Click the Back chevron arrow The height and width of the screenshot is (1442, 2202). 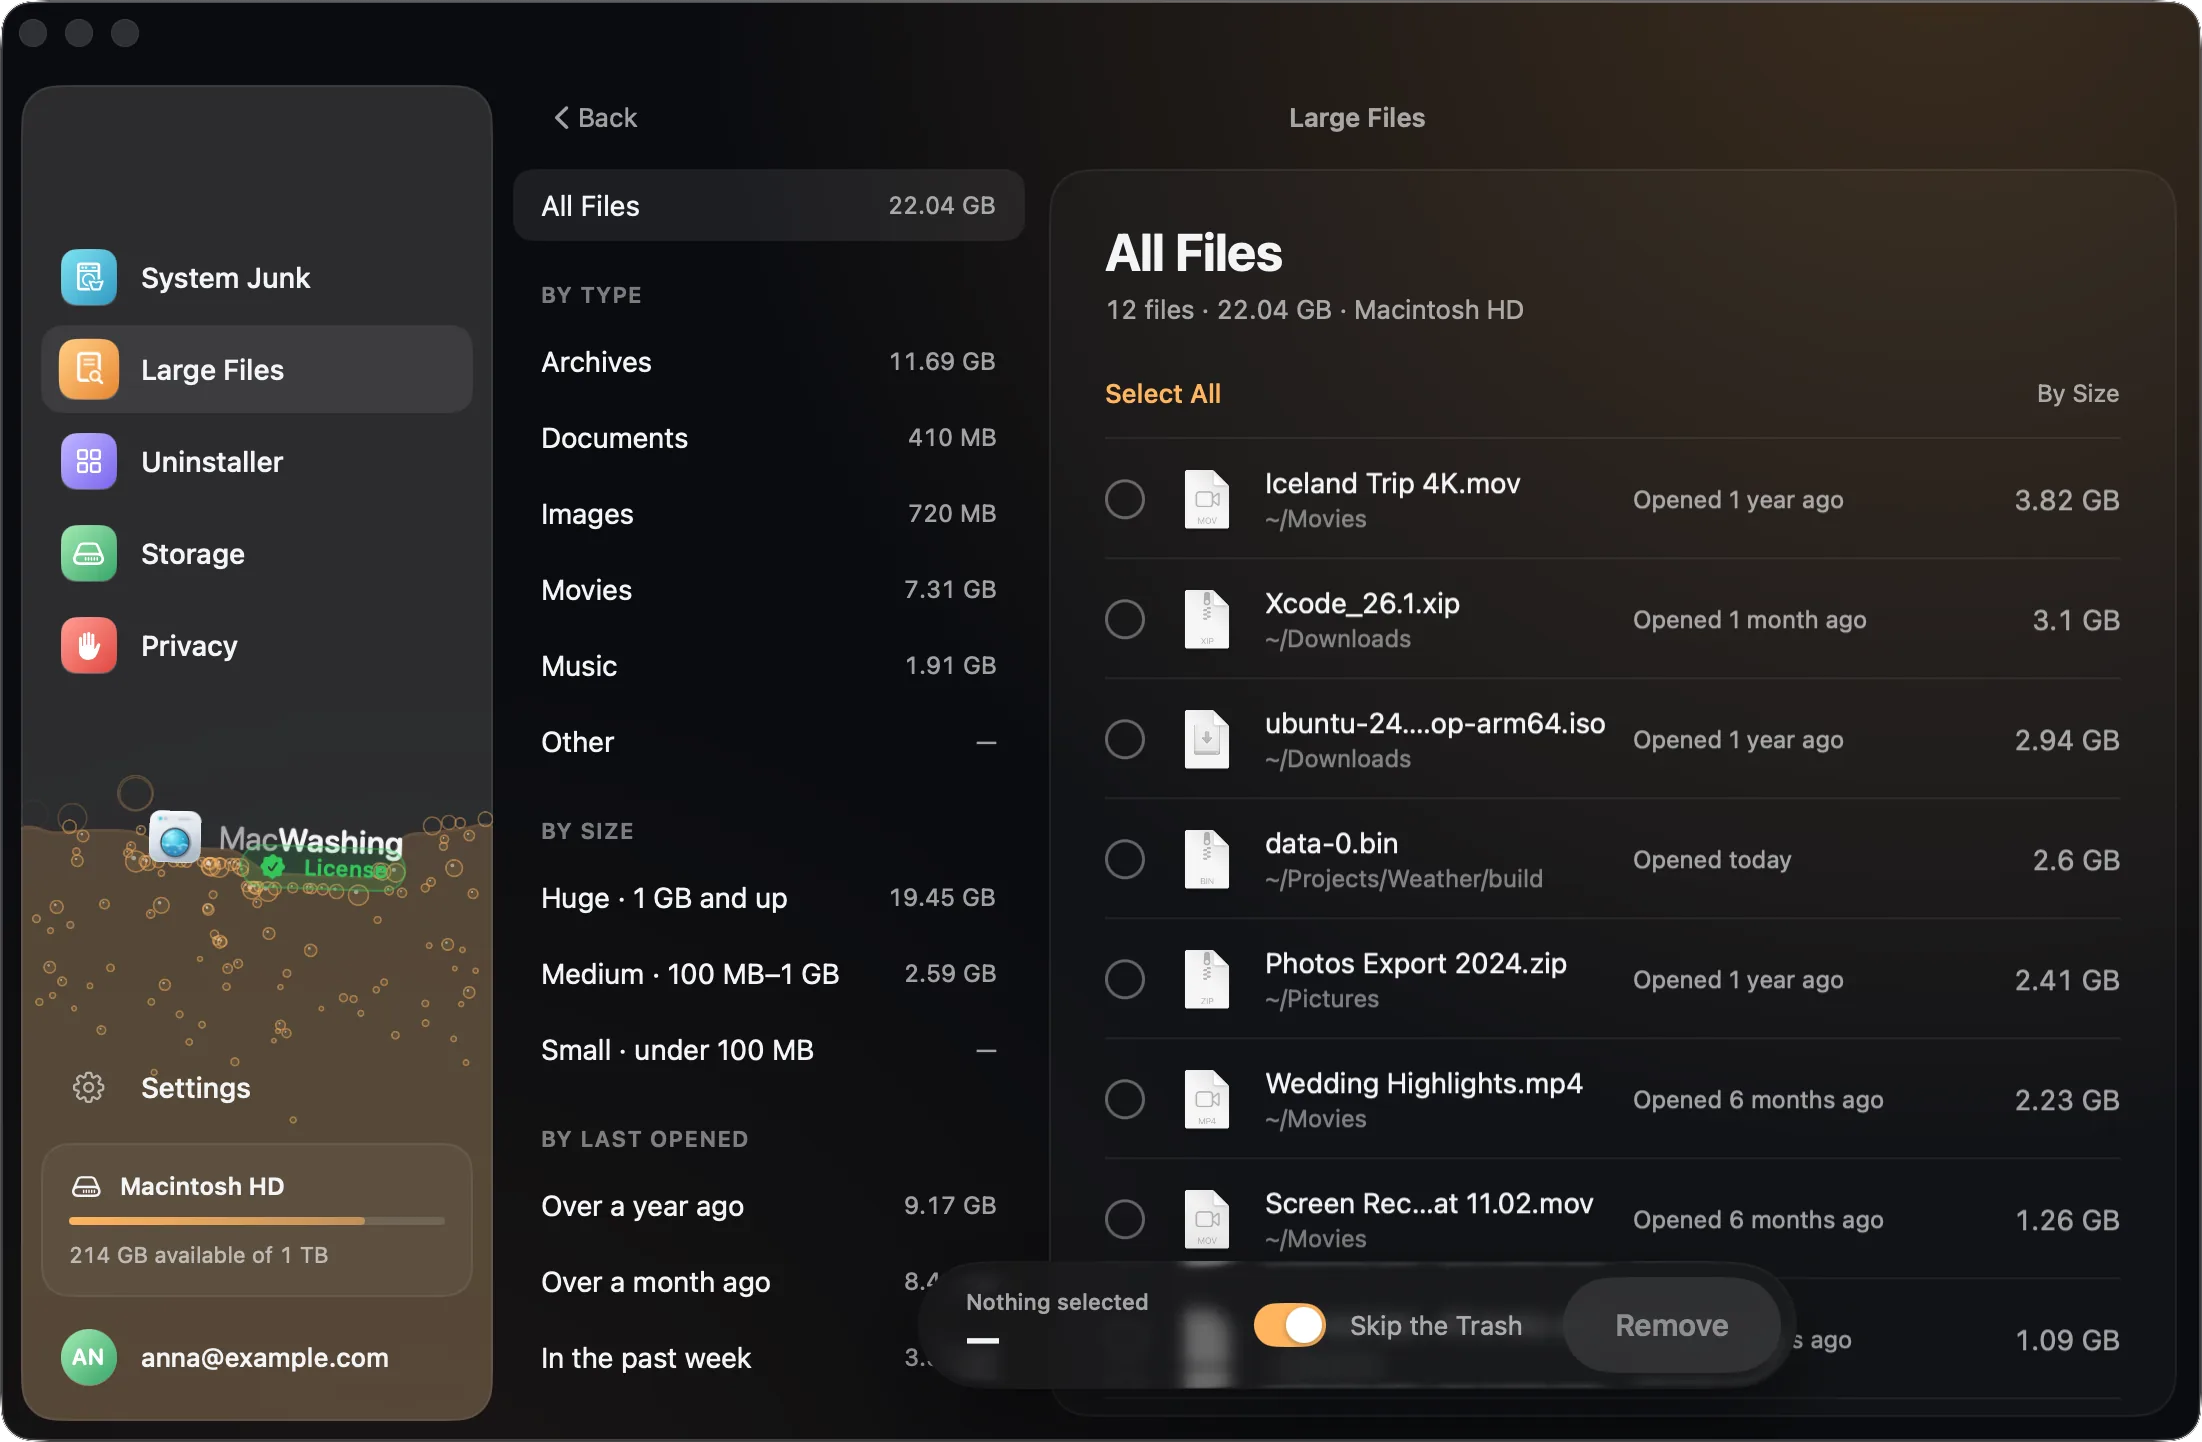click(562, 118)
